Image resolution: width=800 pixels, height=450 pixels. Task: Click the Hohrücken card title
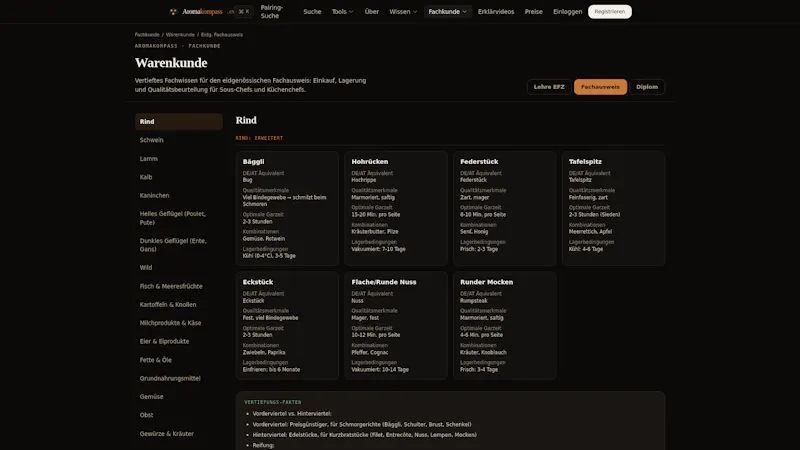point(369,161)
